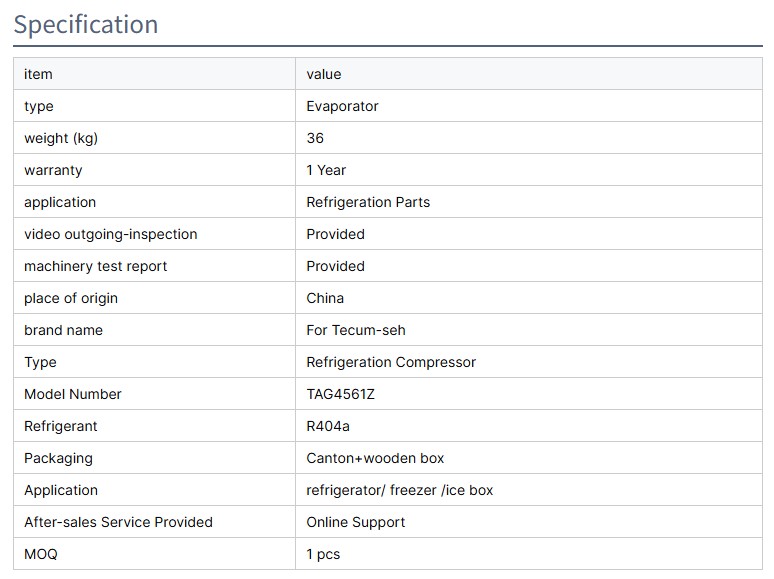
Task: Click the 'After-sales Service Provided' label
Action: 118,522
